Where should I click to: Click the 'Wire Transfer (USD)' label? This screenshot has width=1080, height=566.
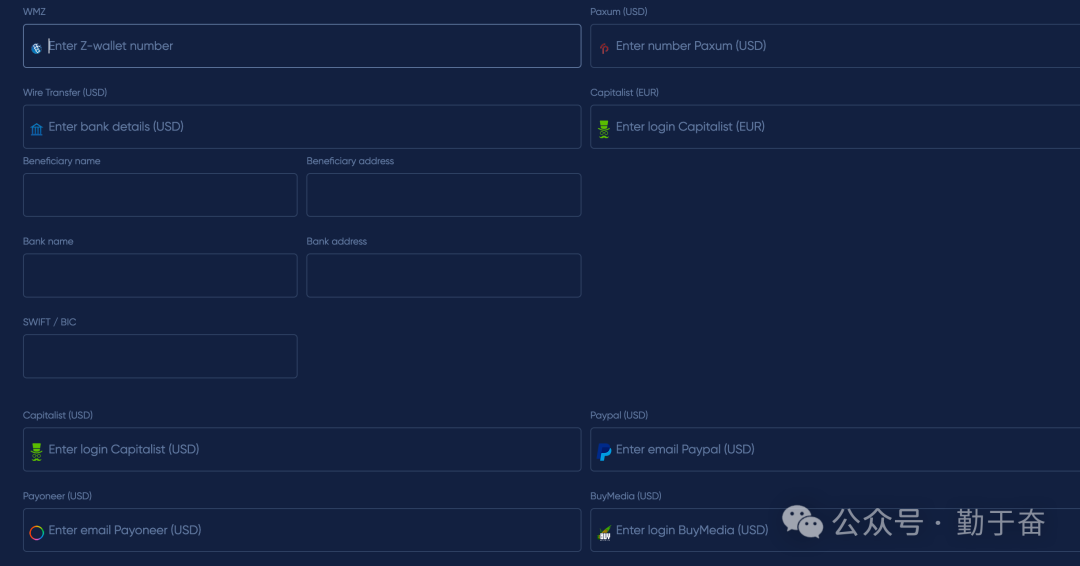coord(65,92)
